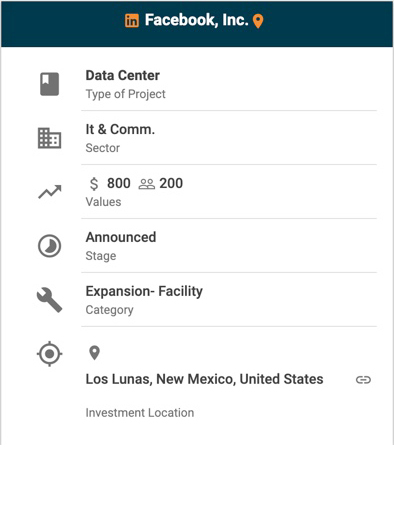This screenshot has width=394, height=505.
Task: Click the wrench icon beside Category
Action: [x=49, y=300]
